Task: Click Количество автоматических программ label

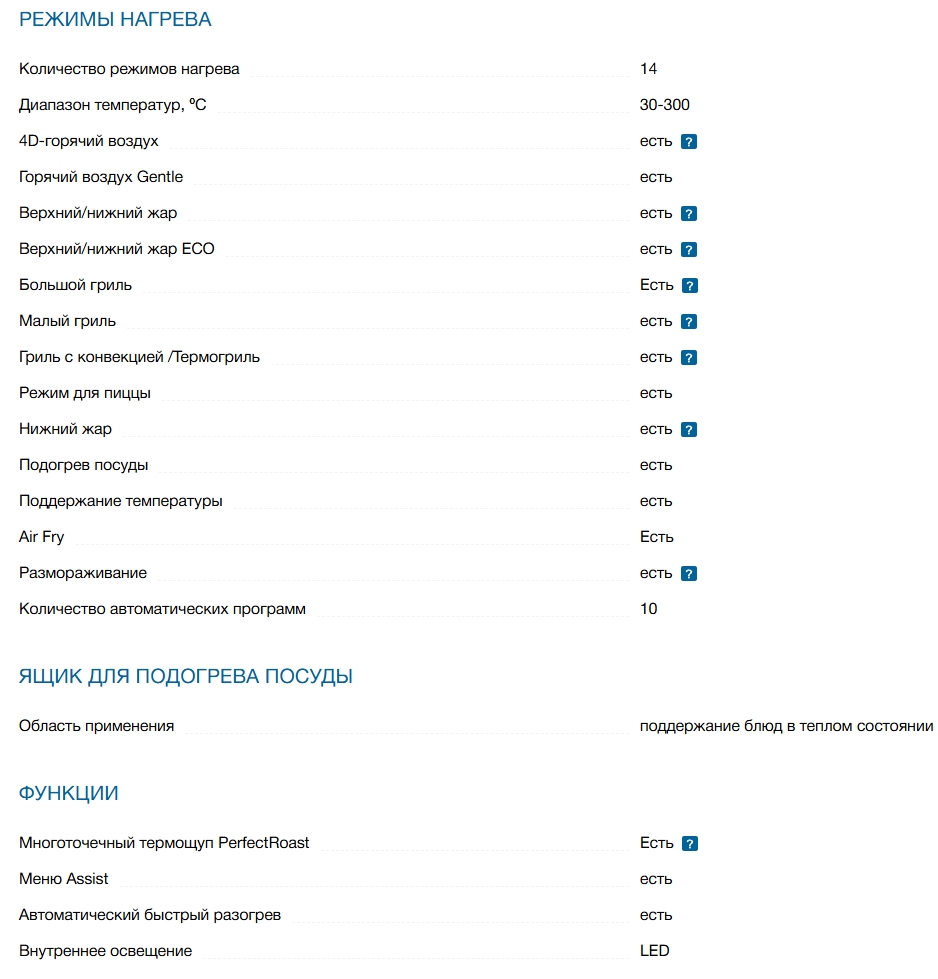Action: (x=162, y=609)
